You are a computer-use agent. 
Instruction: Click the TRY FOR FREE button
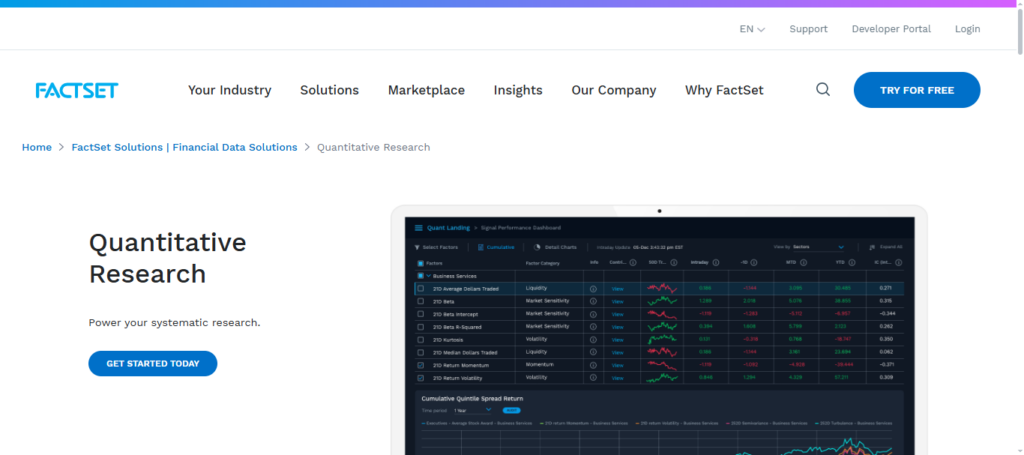point(917,90)
